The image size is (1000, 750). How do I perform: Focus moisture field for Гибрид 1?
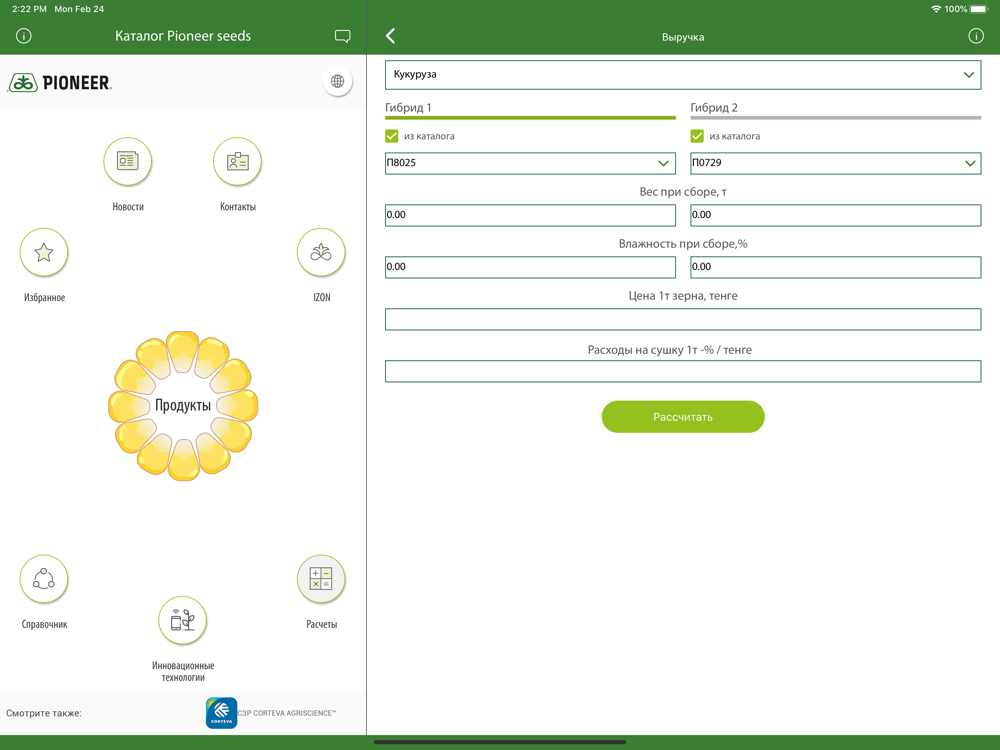(x=530, y=267)
